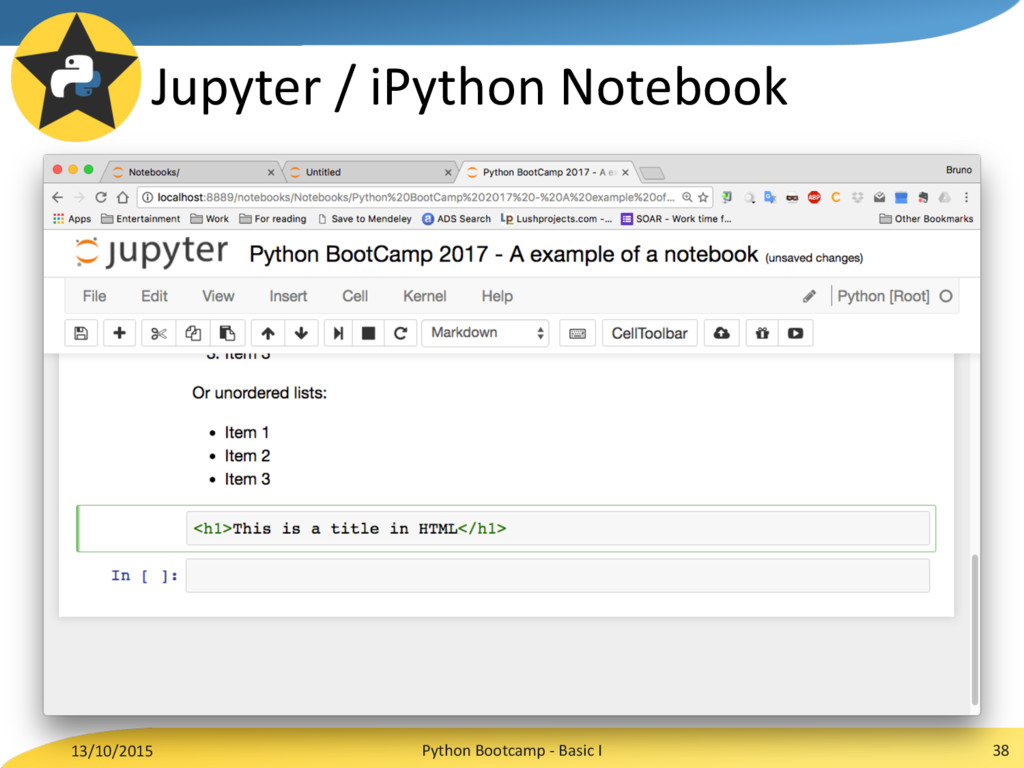This screenshot has height=768, width=1024.
Task: Click the Python [Root] kernel name
Action: coord(883,296)
